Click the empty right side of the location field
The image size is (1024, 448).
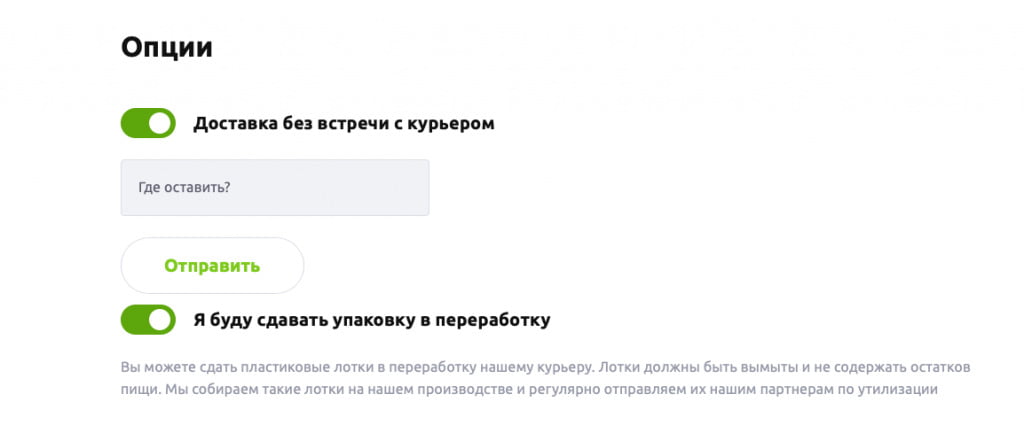pos(380,187)
